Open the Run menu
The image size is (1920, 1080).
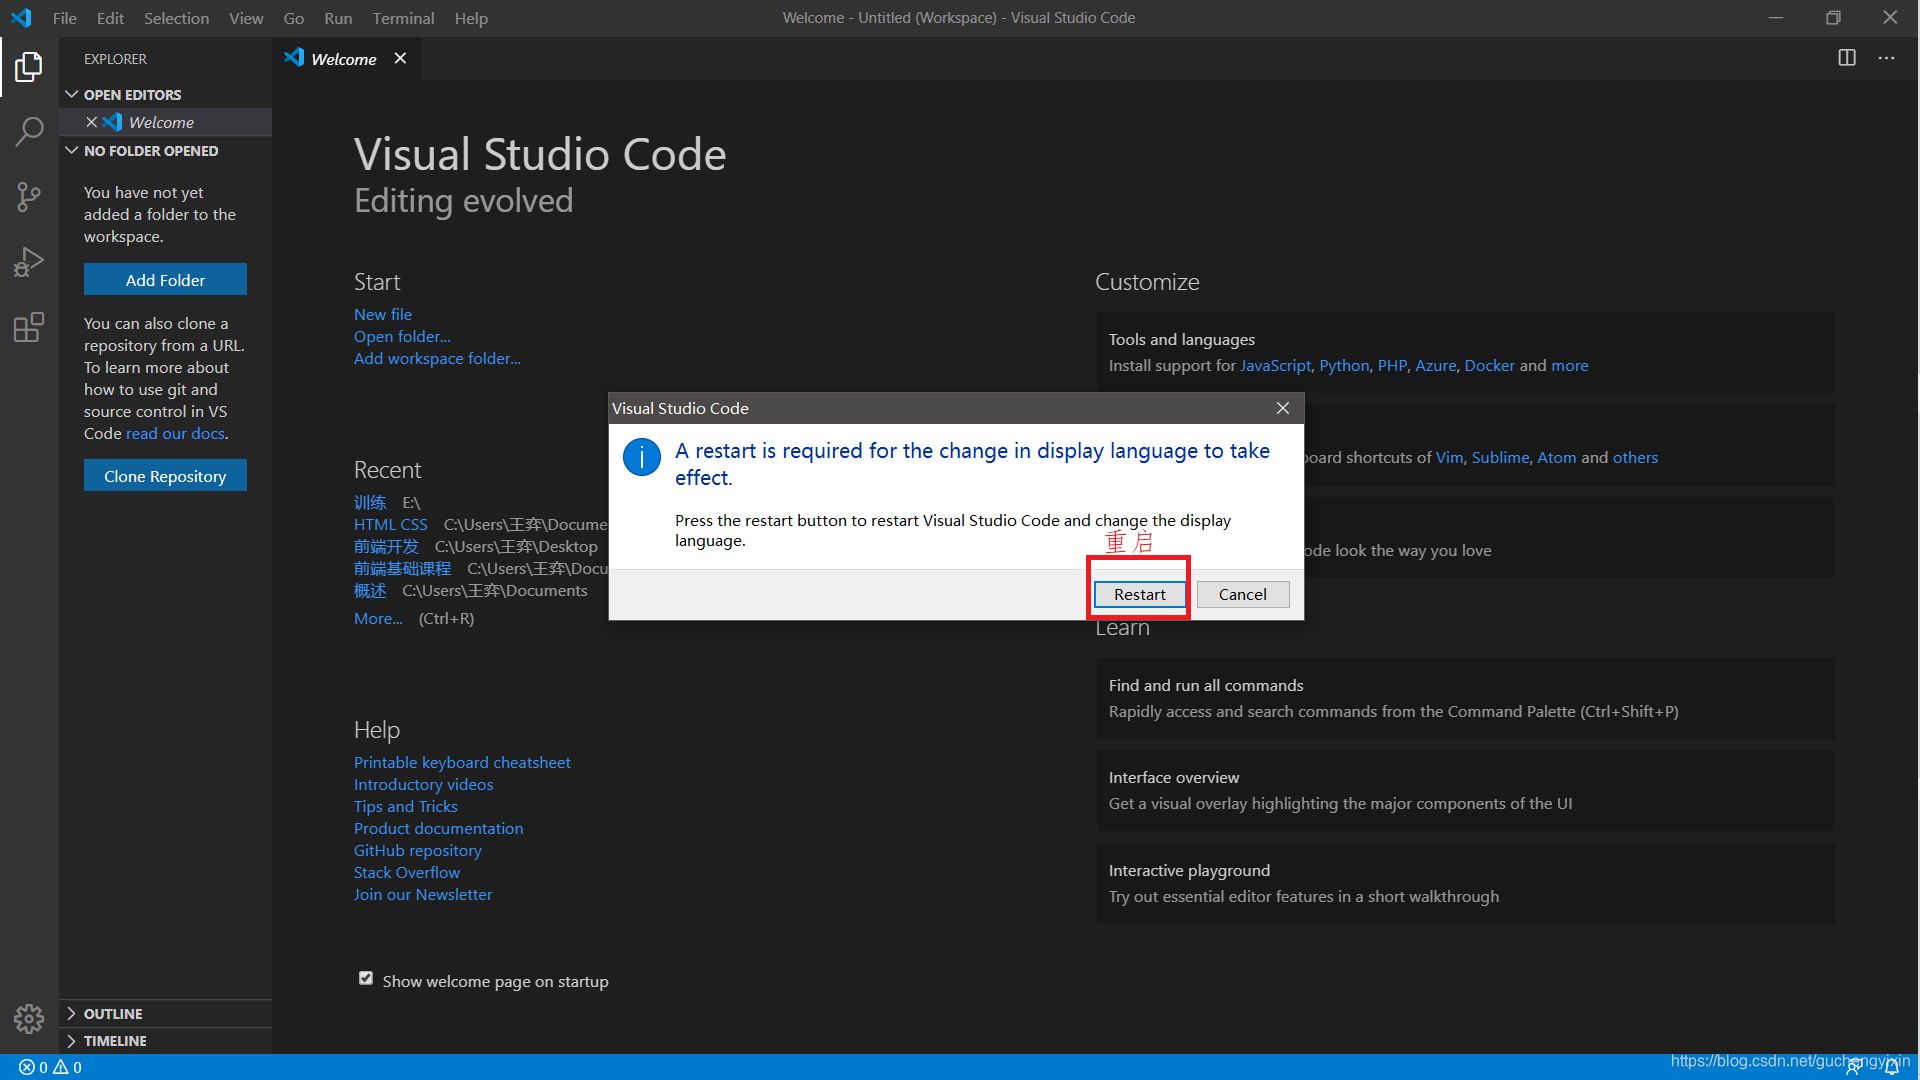click(x=338, y=18)
